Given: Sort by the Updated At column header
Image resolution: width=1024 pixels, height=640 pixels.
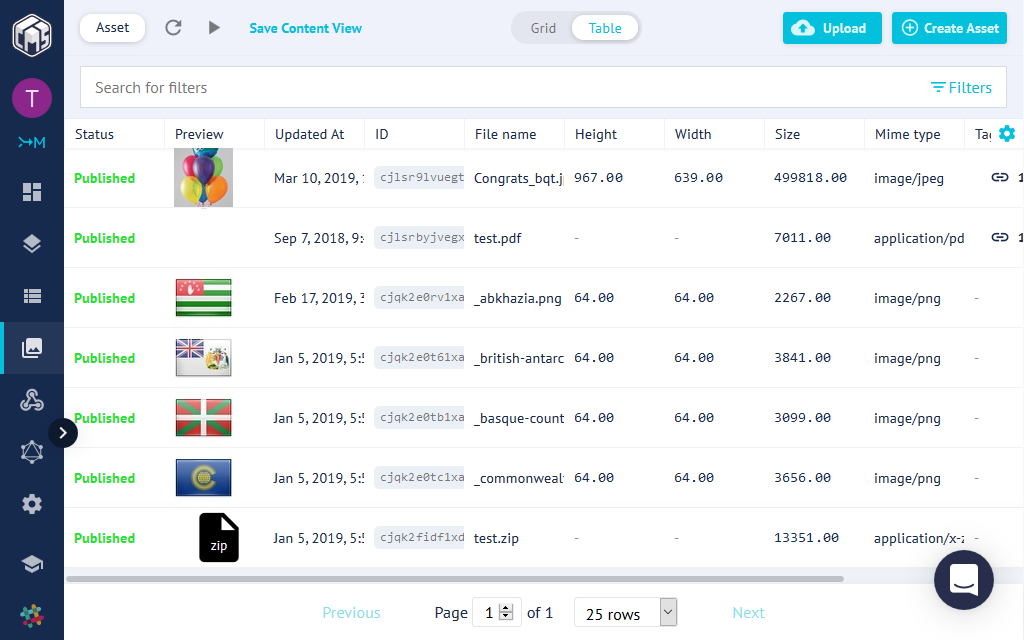Looking at the screenshot, I should [x=310, y=134].
